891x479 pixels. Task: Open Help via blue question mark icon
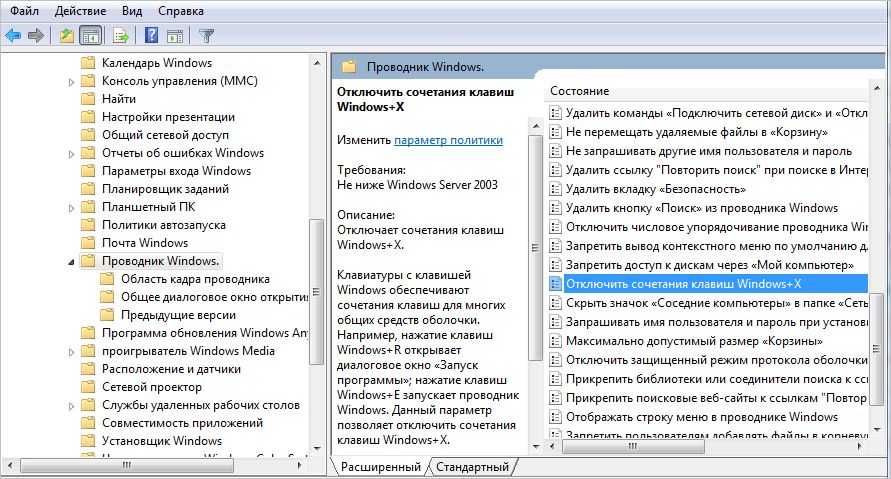[x=151, y=36]
